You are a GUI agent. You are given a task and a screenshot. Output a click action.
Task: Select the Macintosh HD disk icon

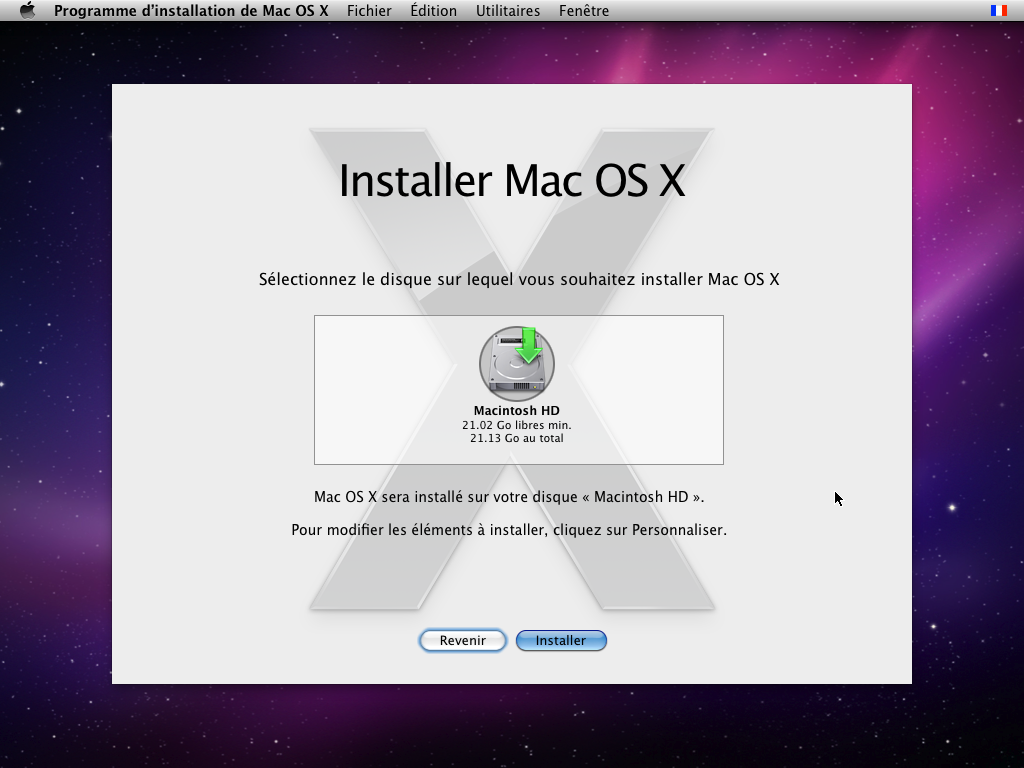(x=517, y=364)
